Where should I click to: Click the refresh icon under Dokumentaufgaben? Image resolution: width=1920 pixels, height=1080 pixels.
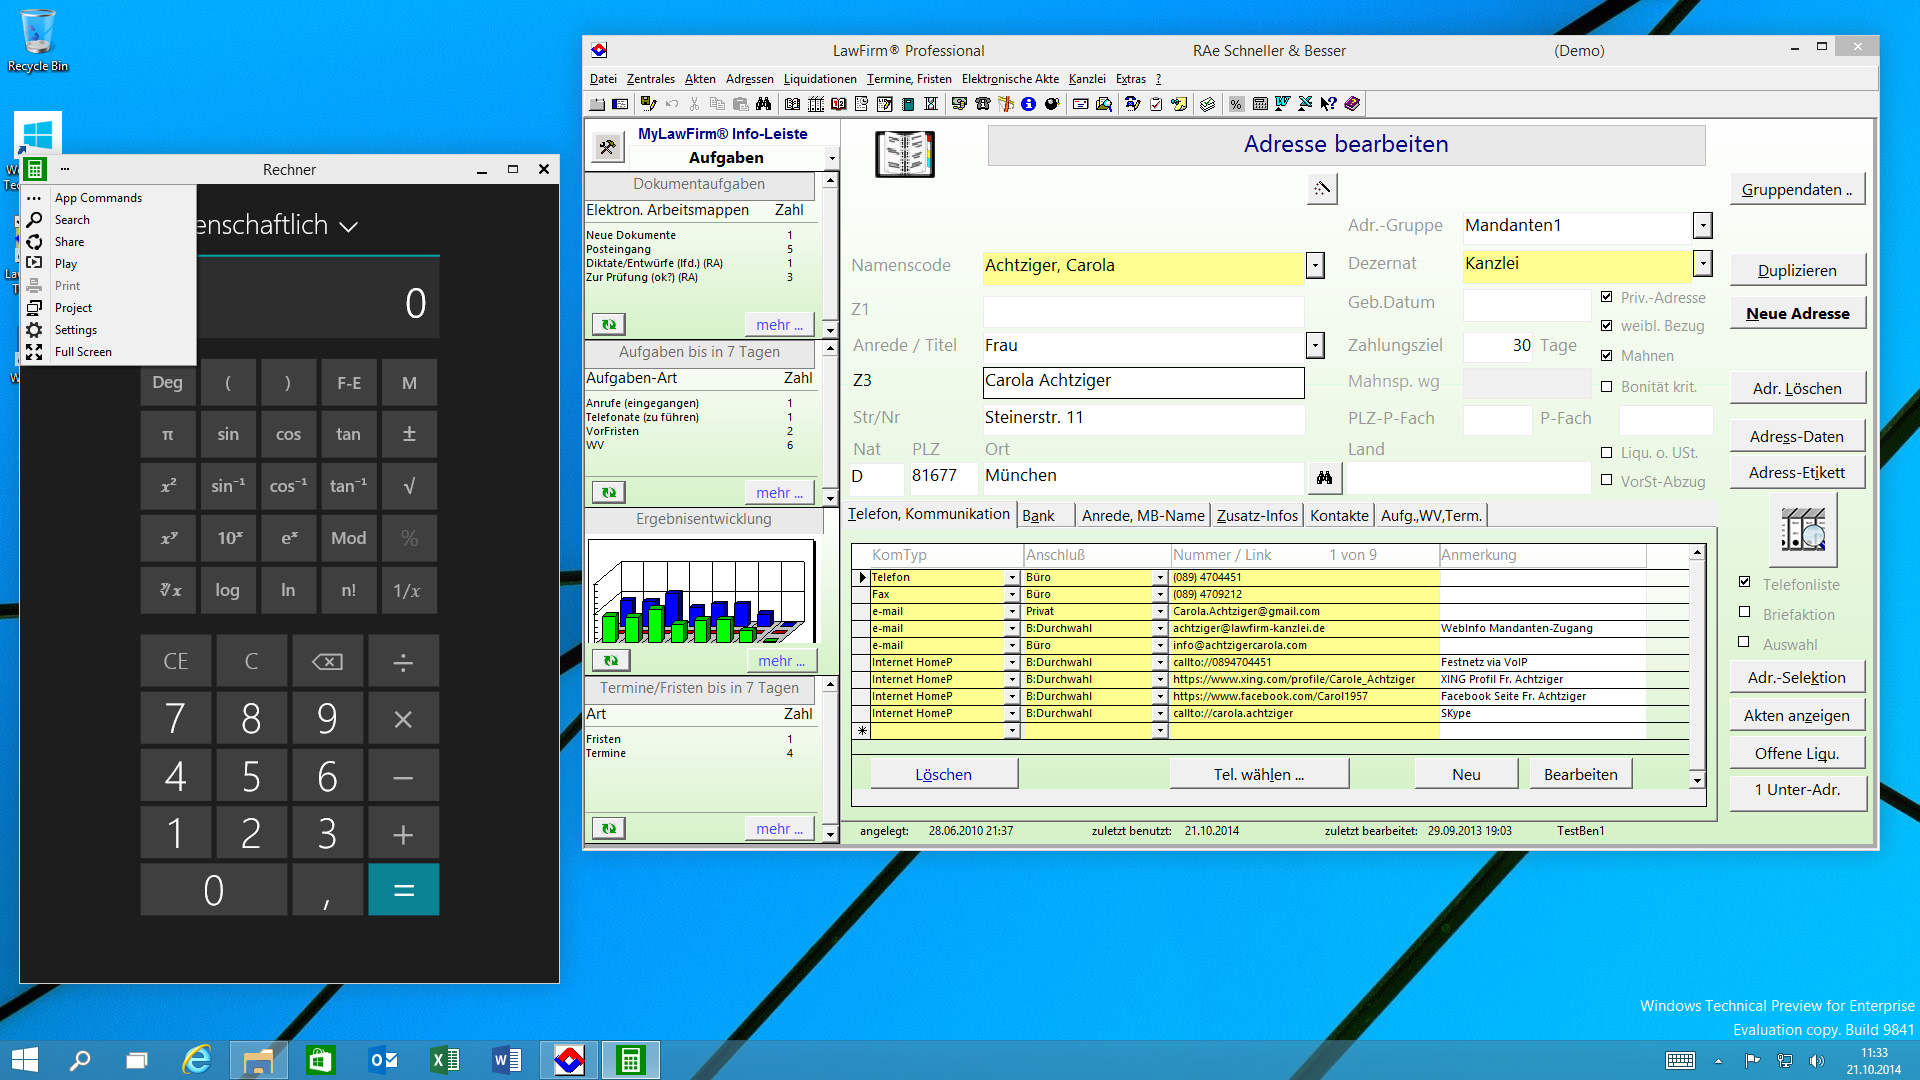tap(608, 324)
